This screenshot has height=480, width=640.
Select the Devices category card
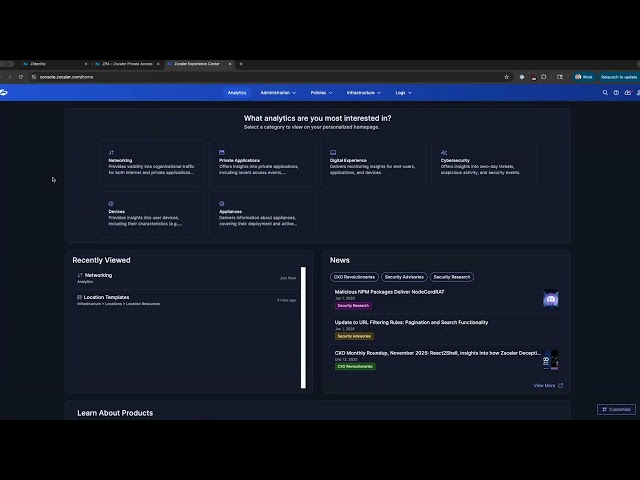[x=152, y=214]
